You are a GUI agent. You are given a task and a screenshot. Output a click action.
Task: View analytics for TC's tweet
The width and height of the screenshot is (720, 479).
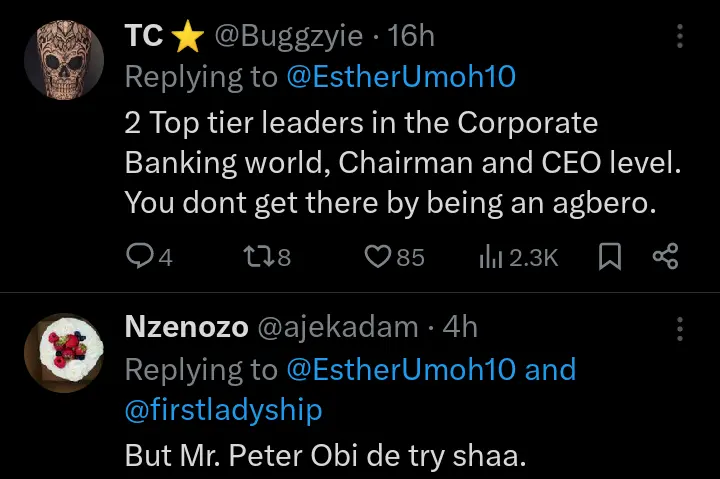(491, 257)
